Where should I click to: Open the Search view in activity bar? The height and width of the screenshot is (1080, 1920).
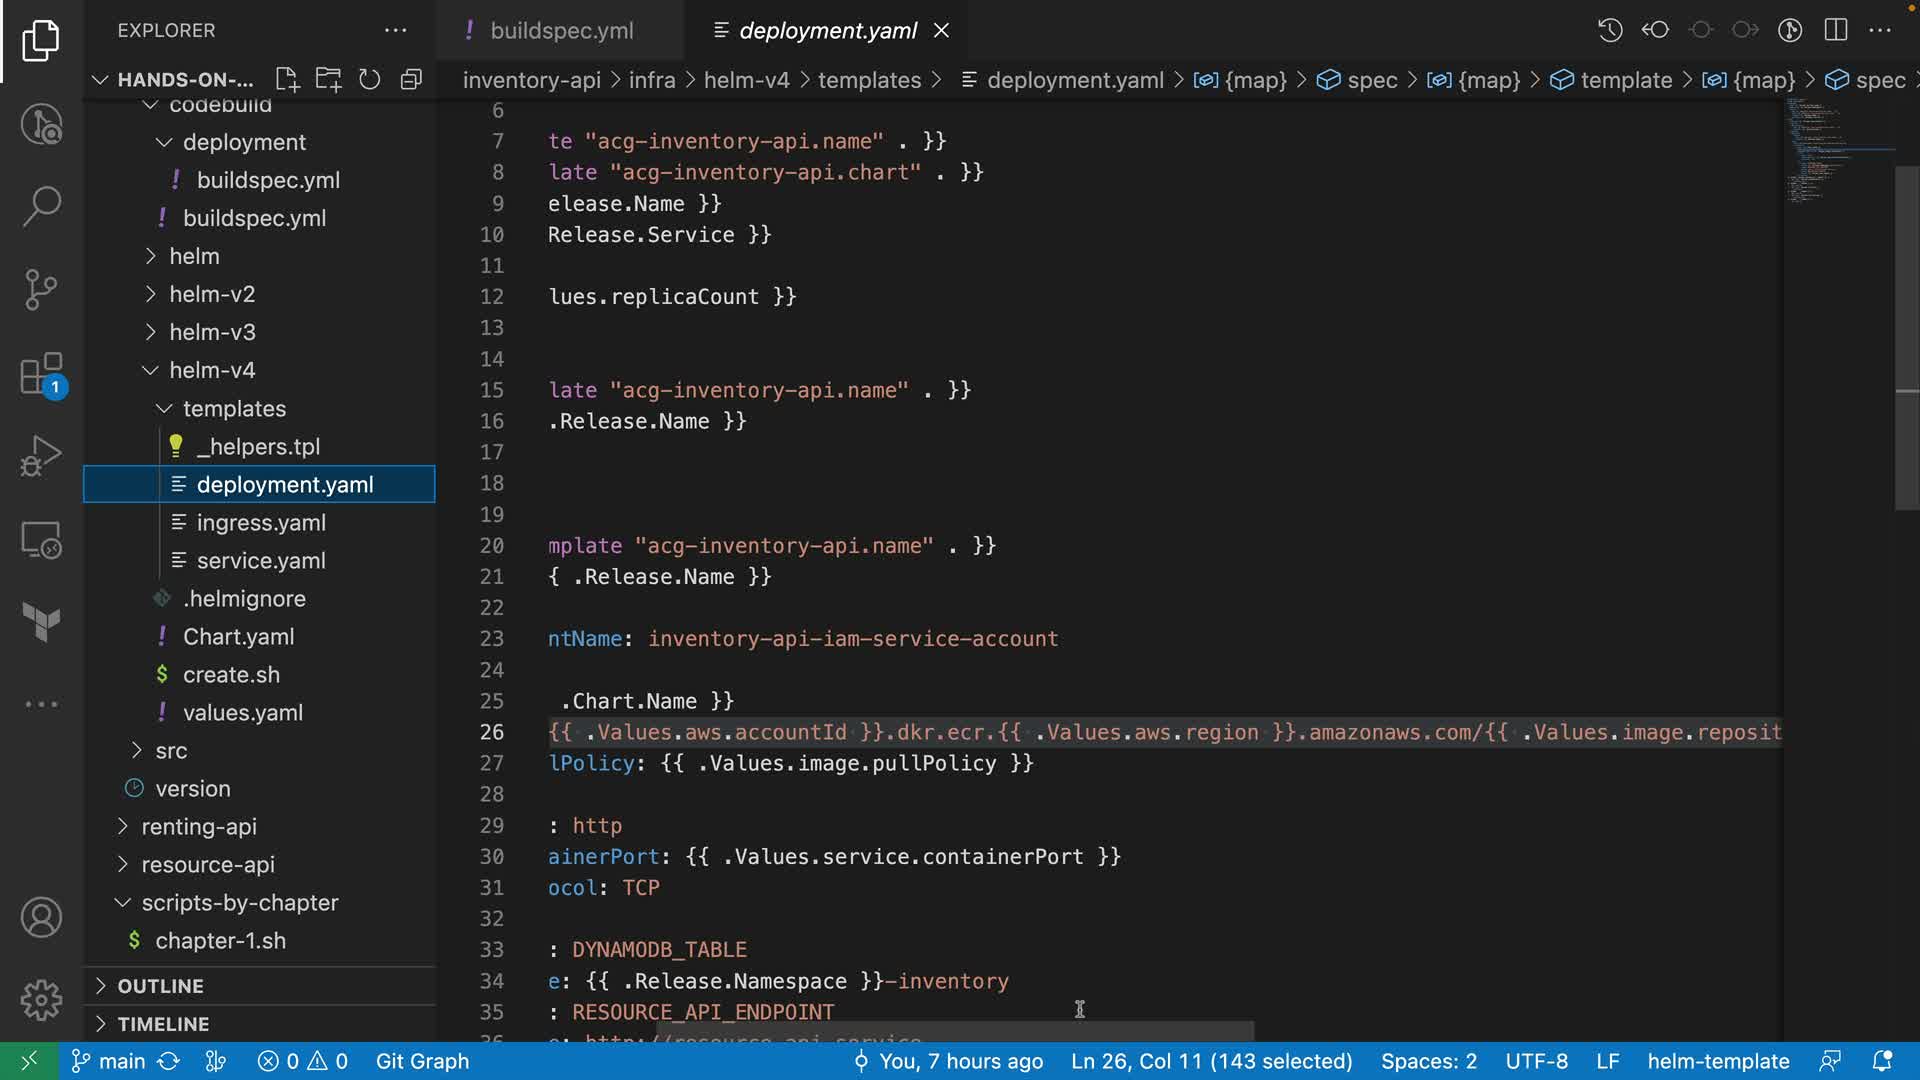point(41,206)
